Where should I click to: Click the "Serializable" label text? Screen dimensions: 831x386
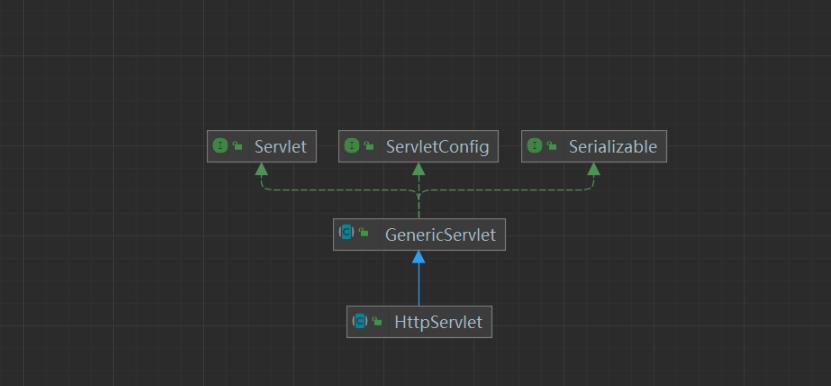click(x=613, y=147)
